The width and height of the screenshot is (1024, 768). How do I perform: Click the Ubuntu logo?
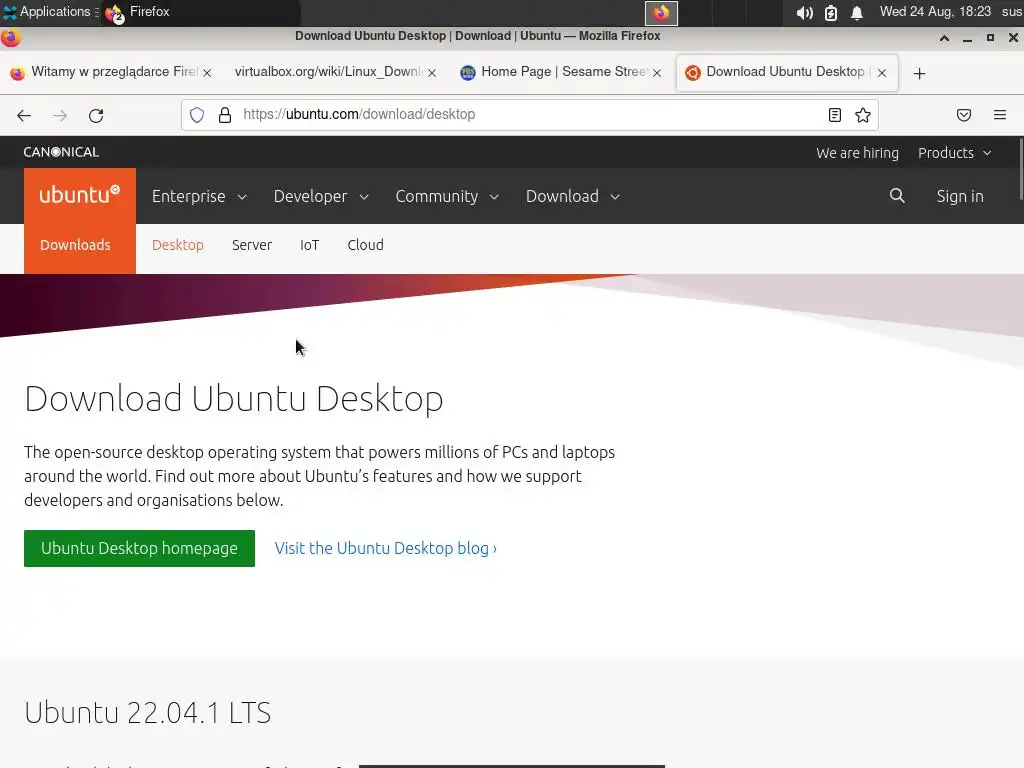pos(80,195)
